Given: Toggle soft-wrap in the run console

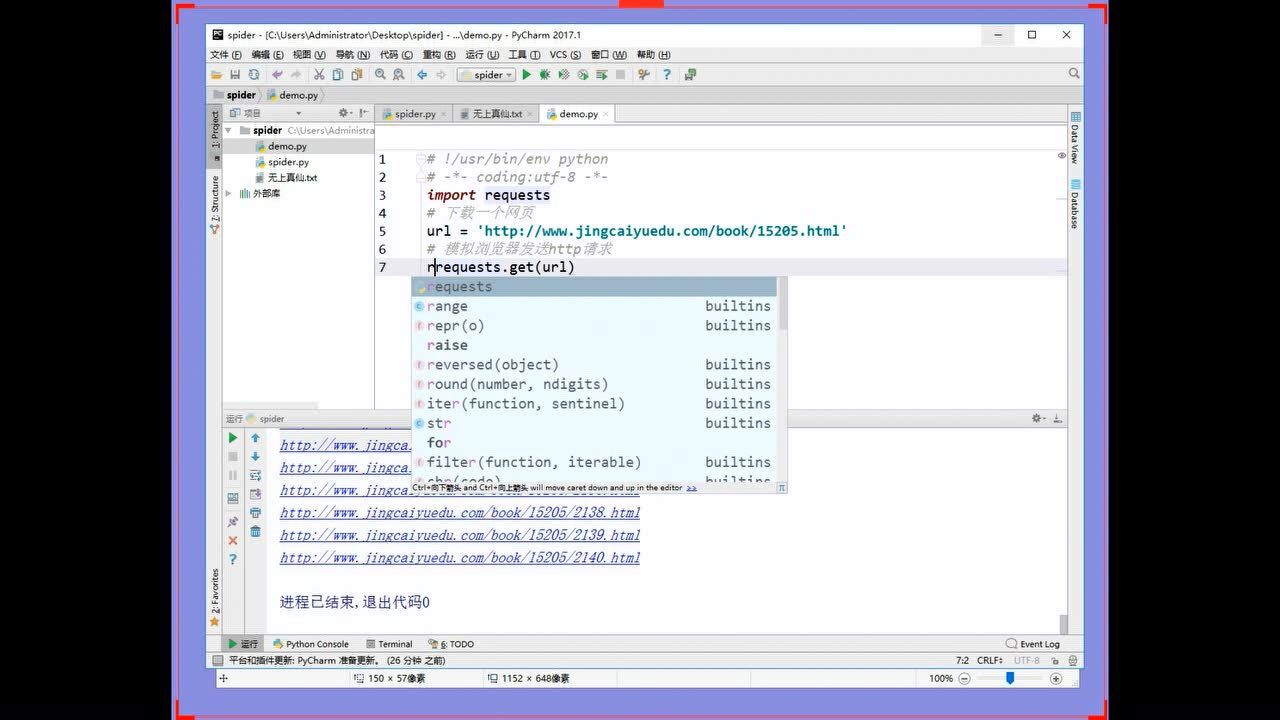Looking at the screenshot, I should pyautogui.click(x=255, y=475).
